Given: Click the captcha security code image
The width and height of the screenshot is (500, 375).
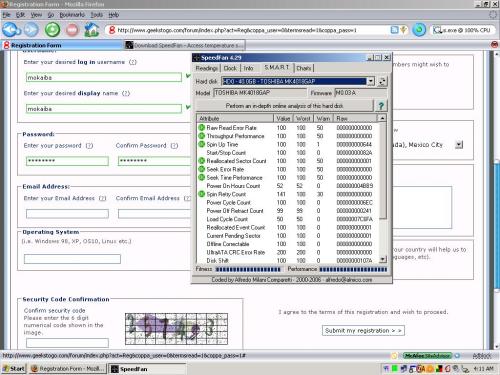Looking at the screenshot, I should [x=176, y=329].
